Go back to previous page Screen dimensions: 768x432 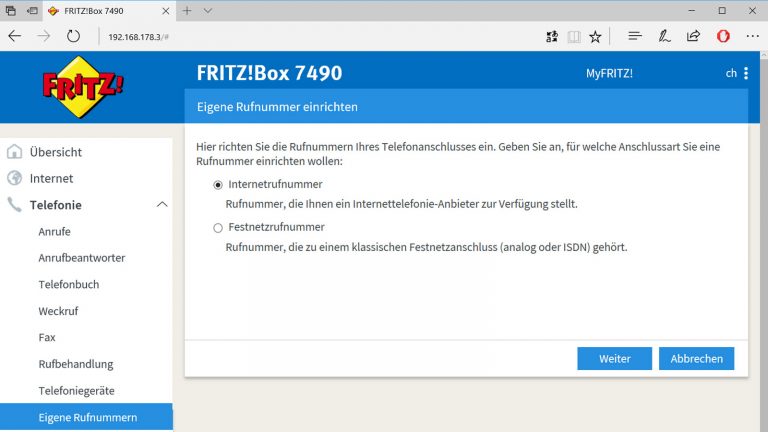click(15, 36)
